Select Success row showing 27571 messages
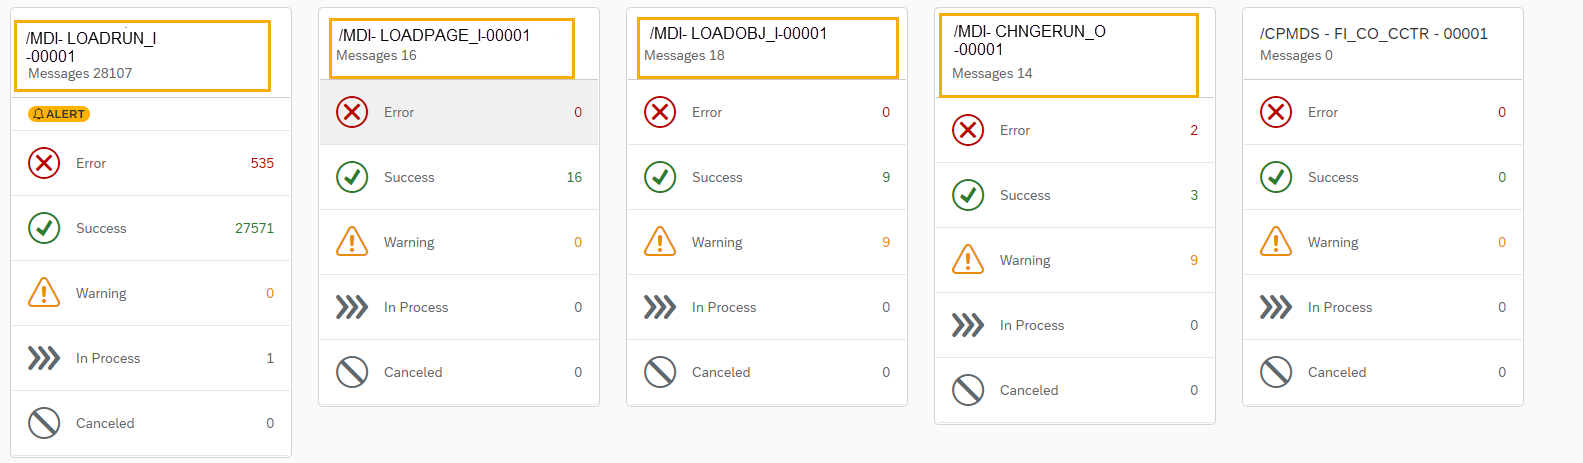 (151, 228)
